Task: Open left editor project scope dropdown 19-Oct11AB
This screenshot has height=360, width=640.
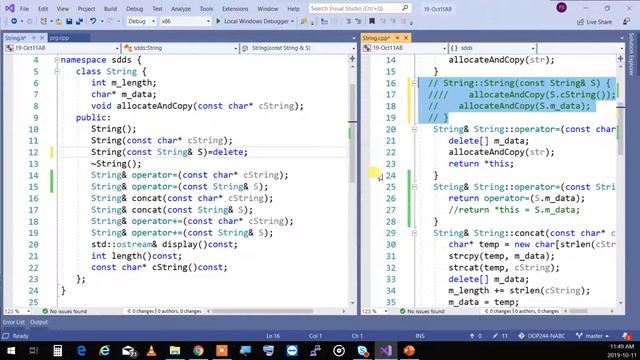Action: (62, 48)
